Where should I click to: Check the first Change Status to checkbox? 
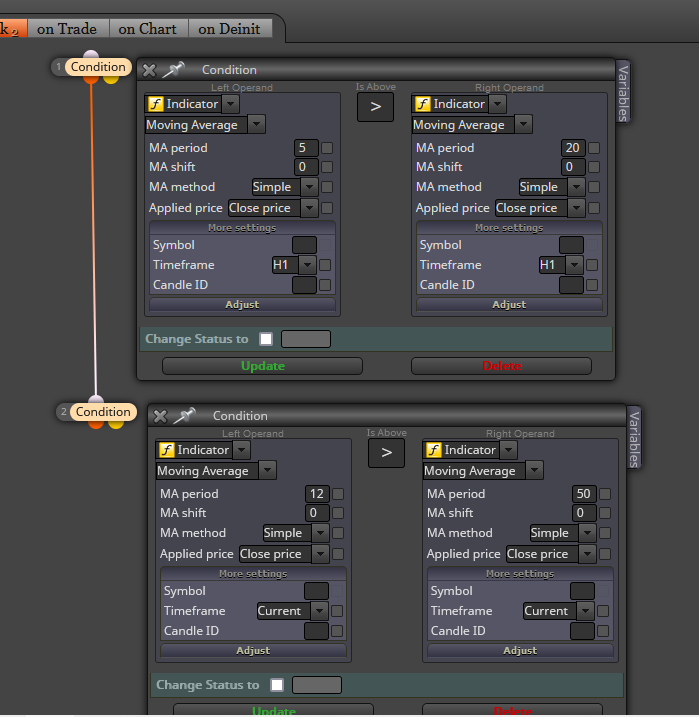(x=266, y=339)
